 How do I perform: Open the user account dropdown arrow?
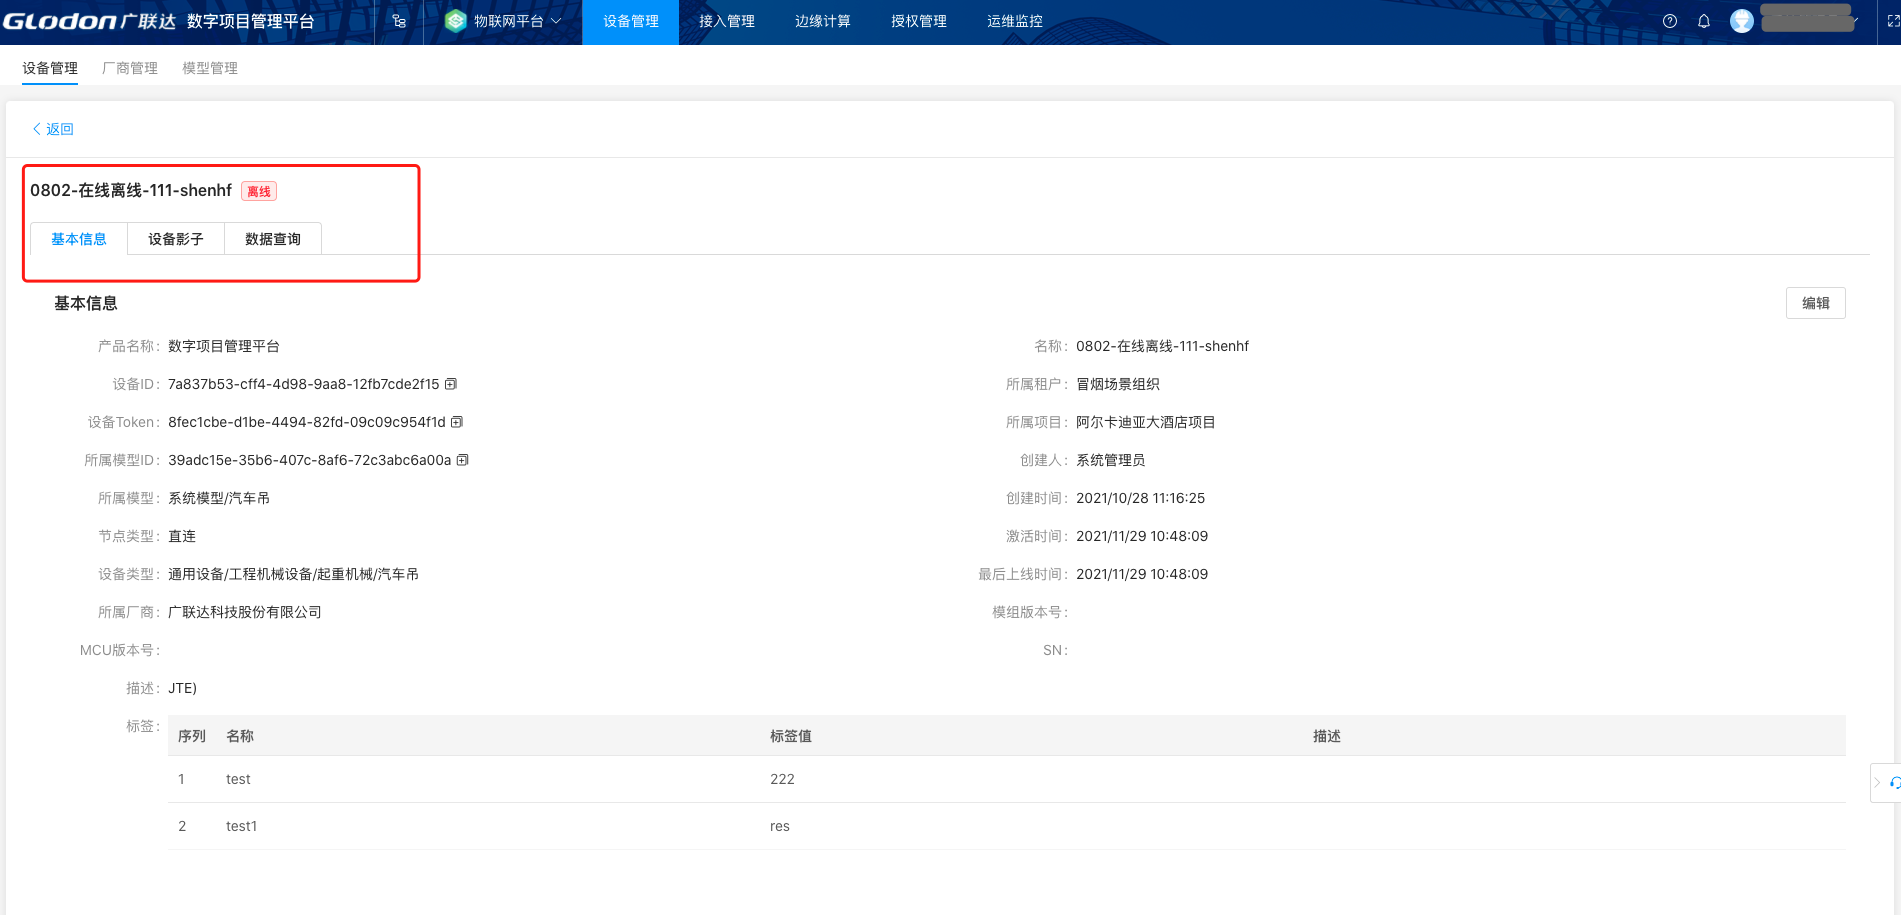[1856, 21]
